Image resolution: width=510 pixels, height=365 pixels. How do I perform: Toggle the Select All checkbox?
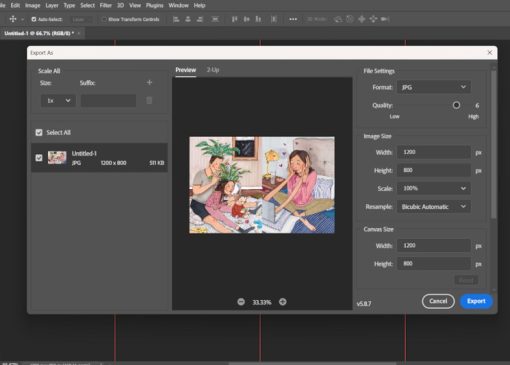pyautogui.click(x=39, y=132)
